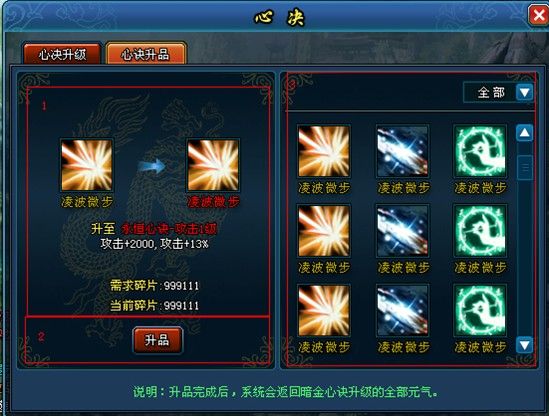Click the 升品 upgrade button
This screenshot has height=416, width=549.
[158, 340]
